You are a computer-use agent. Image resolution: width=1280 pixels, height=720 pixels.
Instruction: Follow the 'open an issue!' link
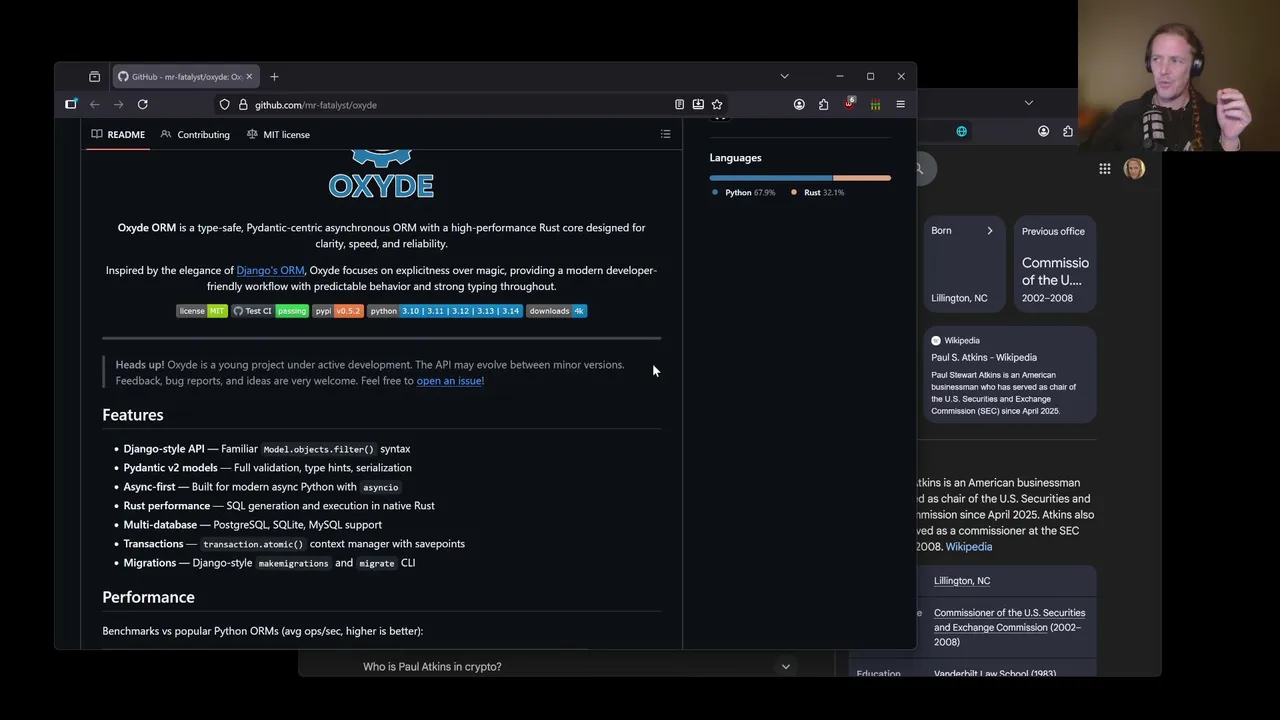click(x=450, y=381)
